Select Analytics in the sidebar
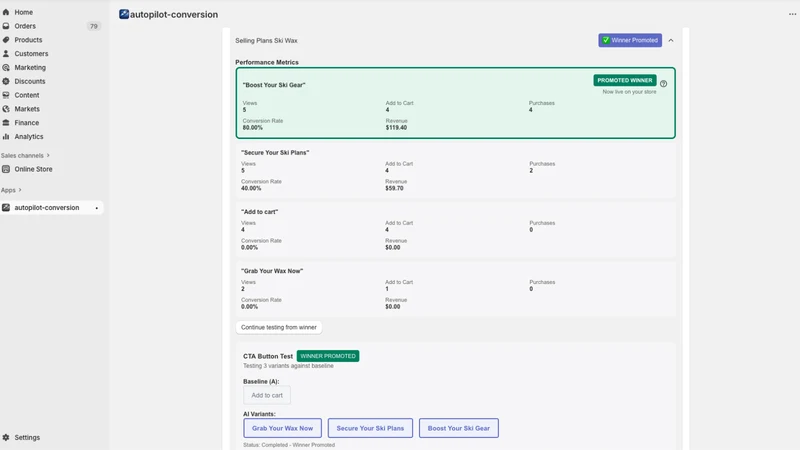Screen dimensions: 800x450 29,136
